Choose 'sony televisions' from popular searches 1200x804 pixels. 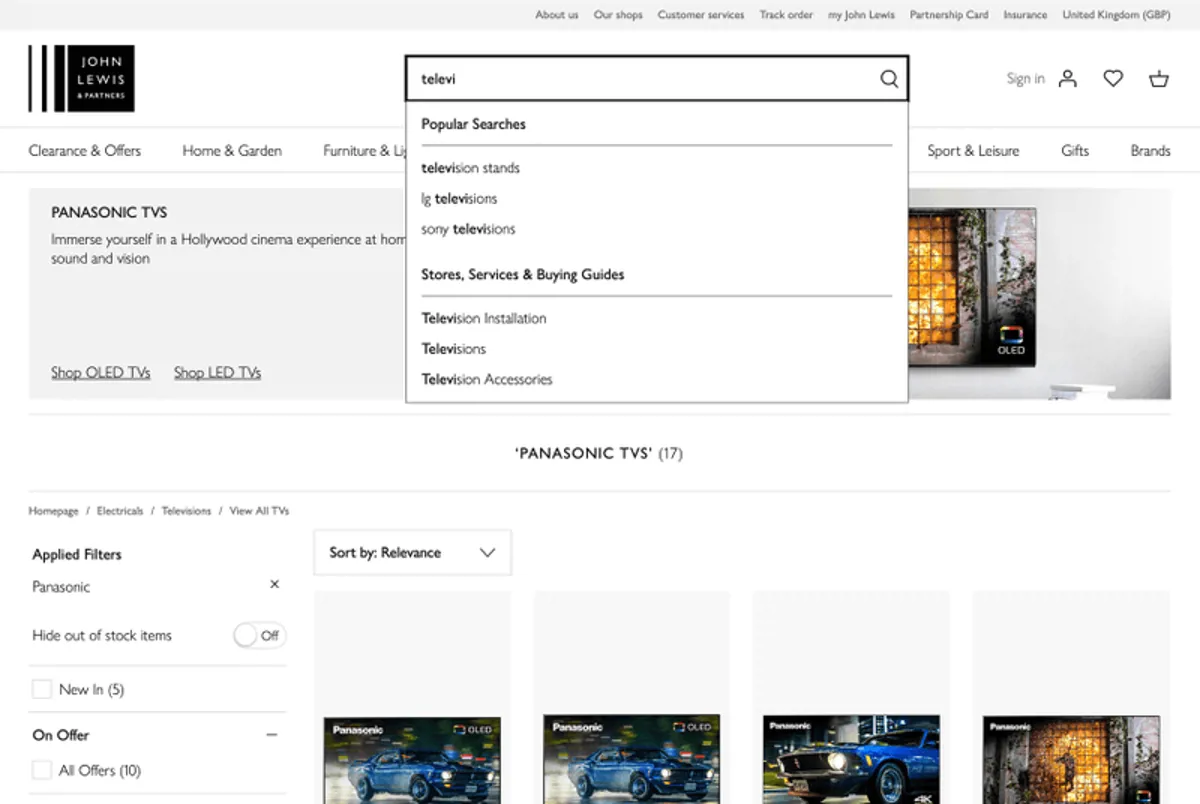pos(468,229)
